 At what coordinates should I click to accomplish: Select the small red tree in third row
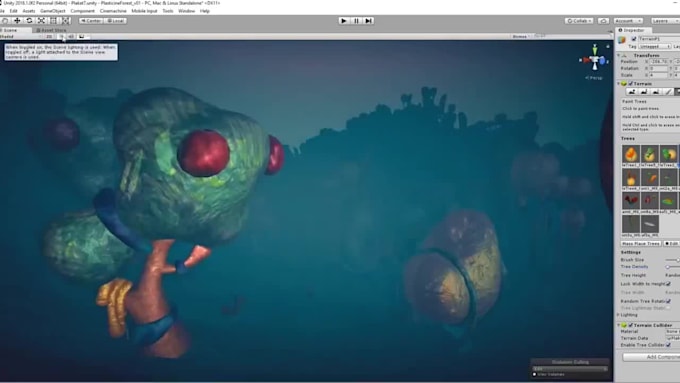[649, 201]
